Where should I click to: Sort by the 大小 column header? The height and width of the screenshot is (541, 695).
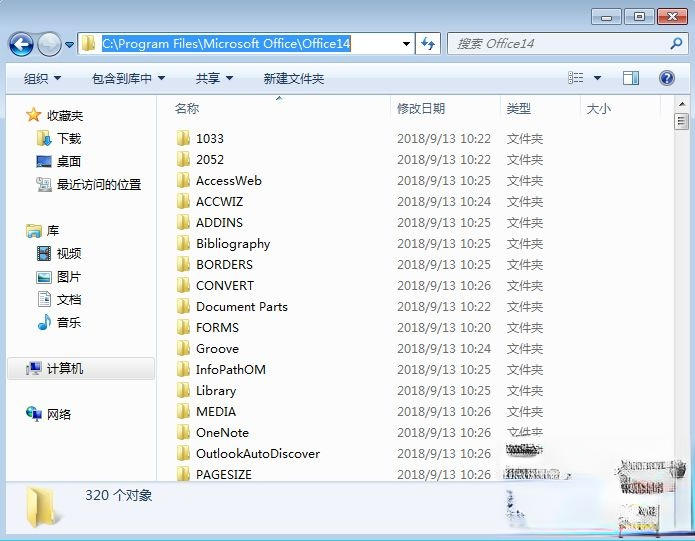click(598, 108)
